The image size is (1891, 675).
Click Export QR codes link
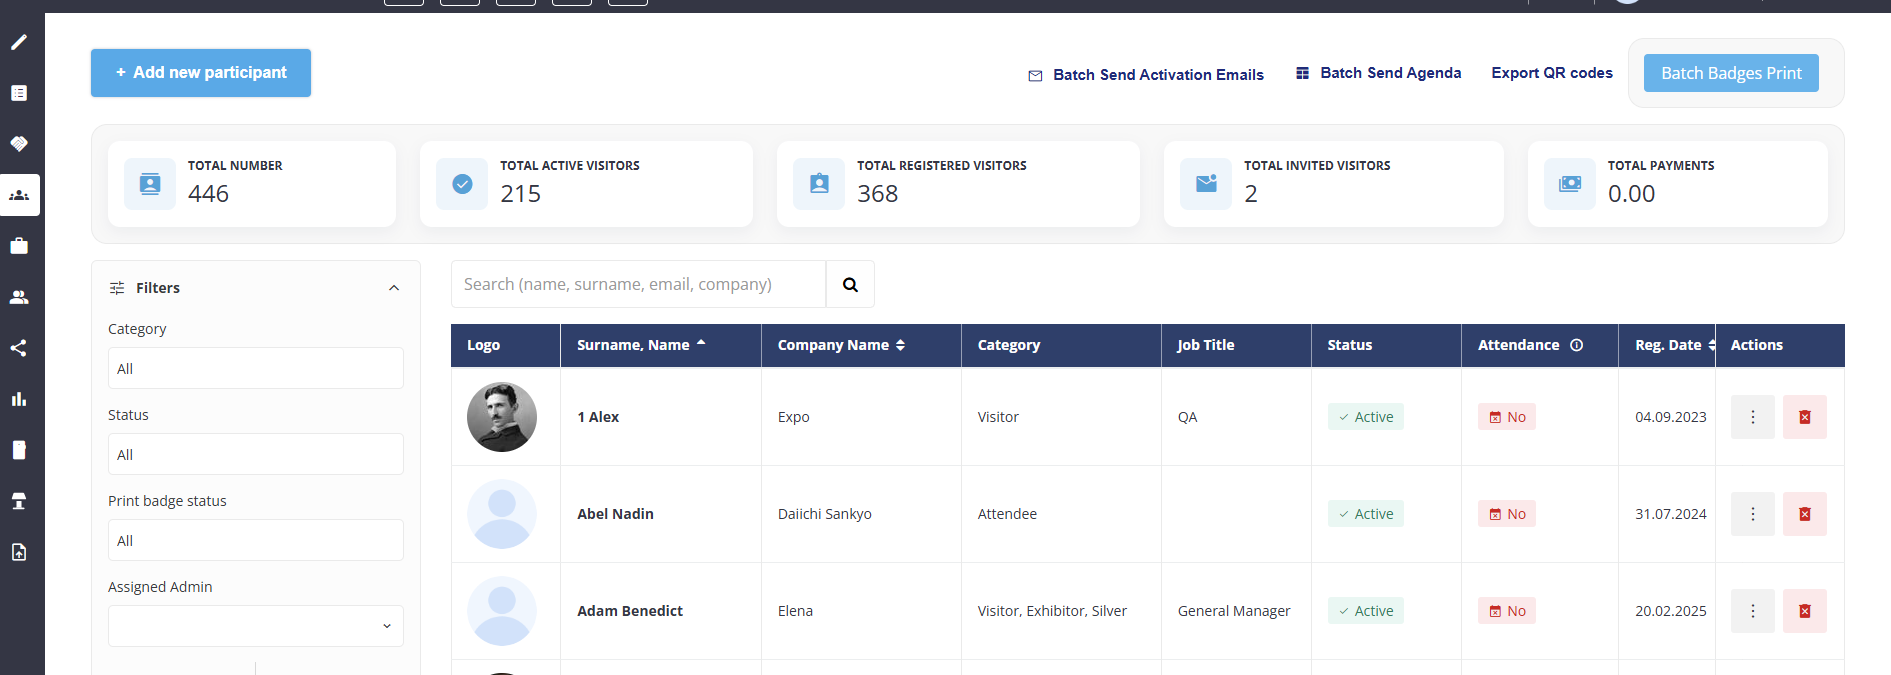(1552, 73)
